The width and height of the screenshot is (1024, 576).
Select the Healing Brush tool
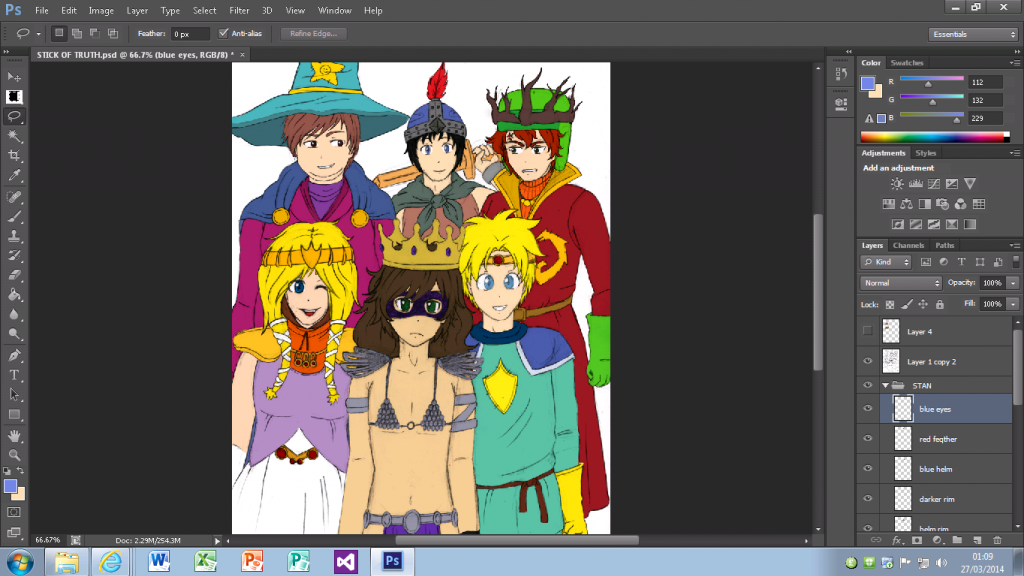pyautogui.click(x=14, y=197)
